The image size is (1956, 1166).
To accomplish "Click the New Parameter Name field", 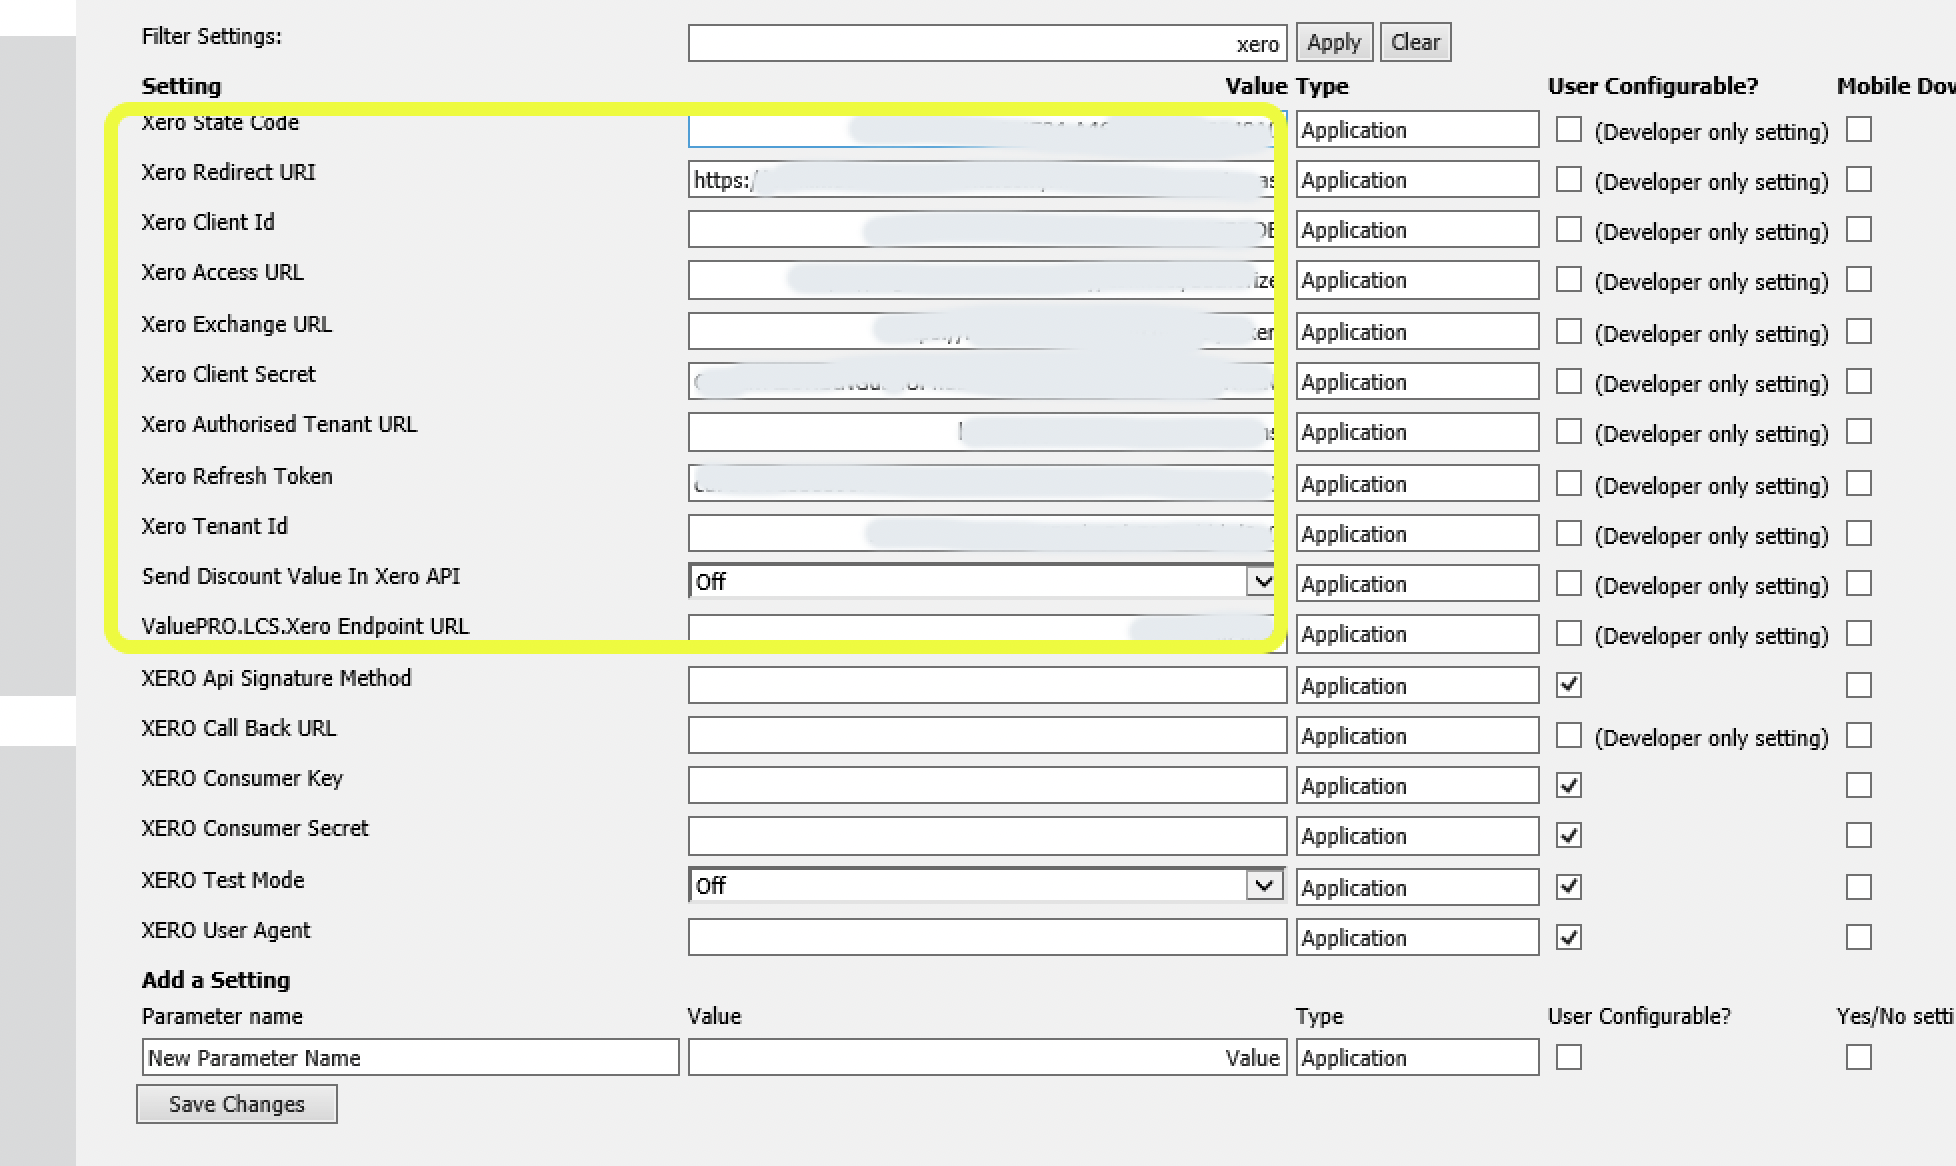I will click(x=410, y=1057).
